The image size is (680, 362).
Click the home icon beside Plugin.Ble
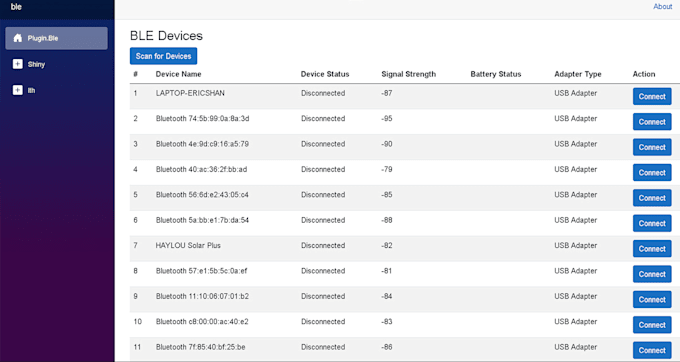point(17,38)
